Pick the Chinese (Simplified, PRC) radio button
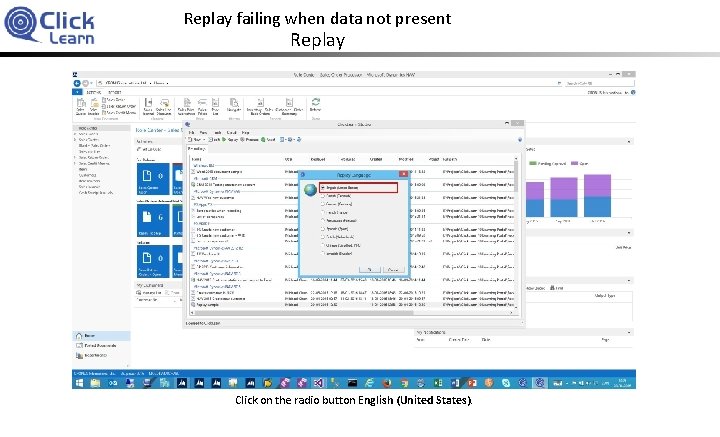Viewport: 720px width, 437px height. tap(323, 245)
